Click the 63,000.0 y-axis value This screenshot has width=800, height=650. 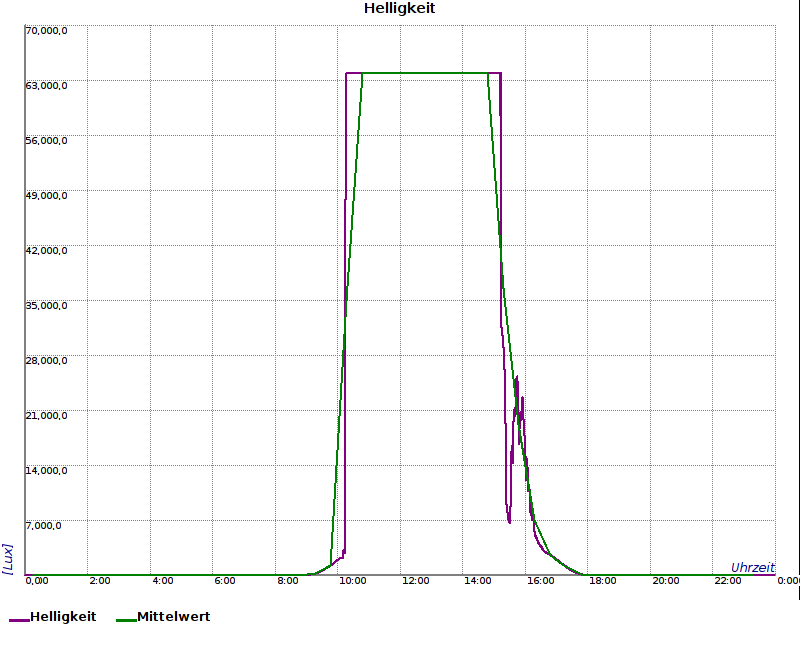click(x=46, y=86)
